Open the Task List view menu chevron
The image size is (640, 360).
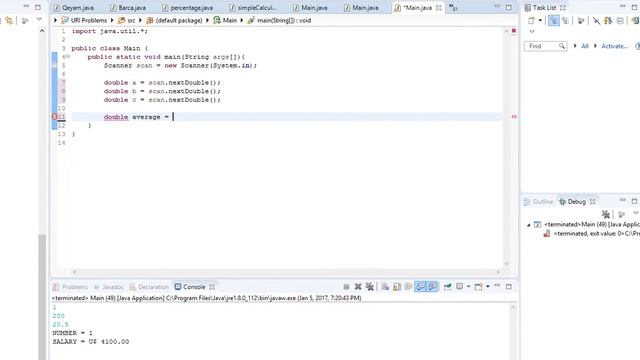point(532,32)
